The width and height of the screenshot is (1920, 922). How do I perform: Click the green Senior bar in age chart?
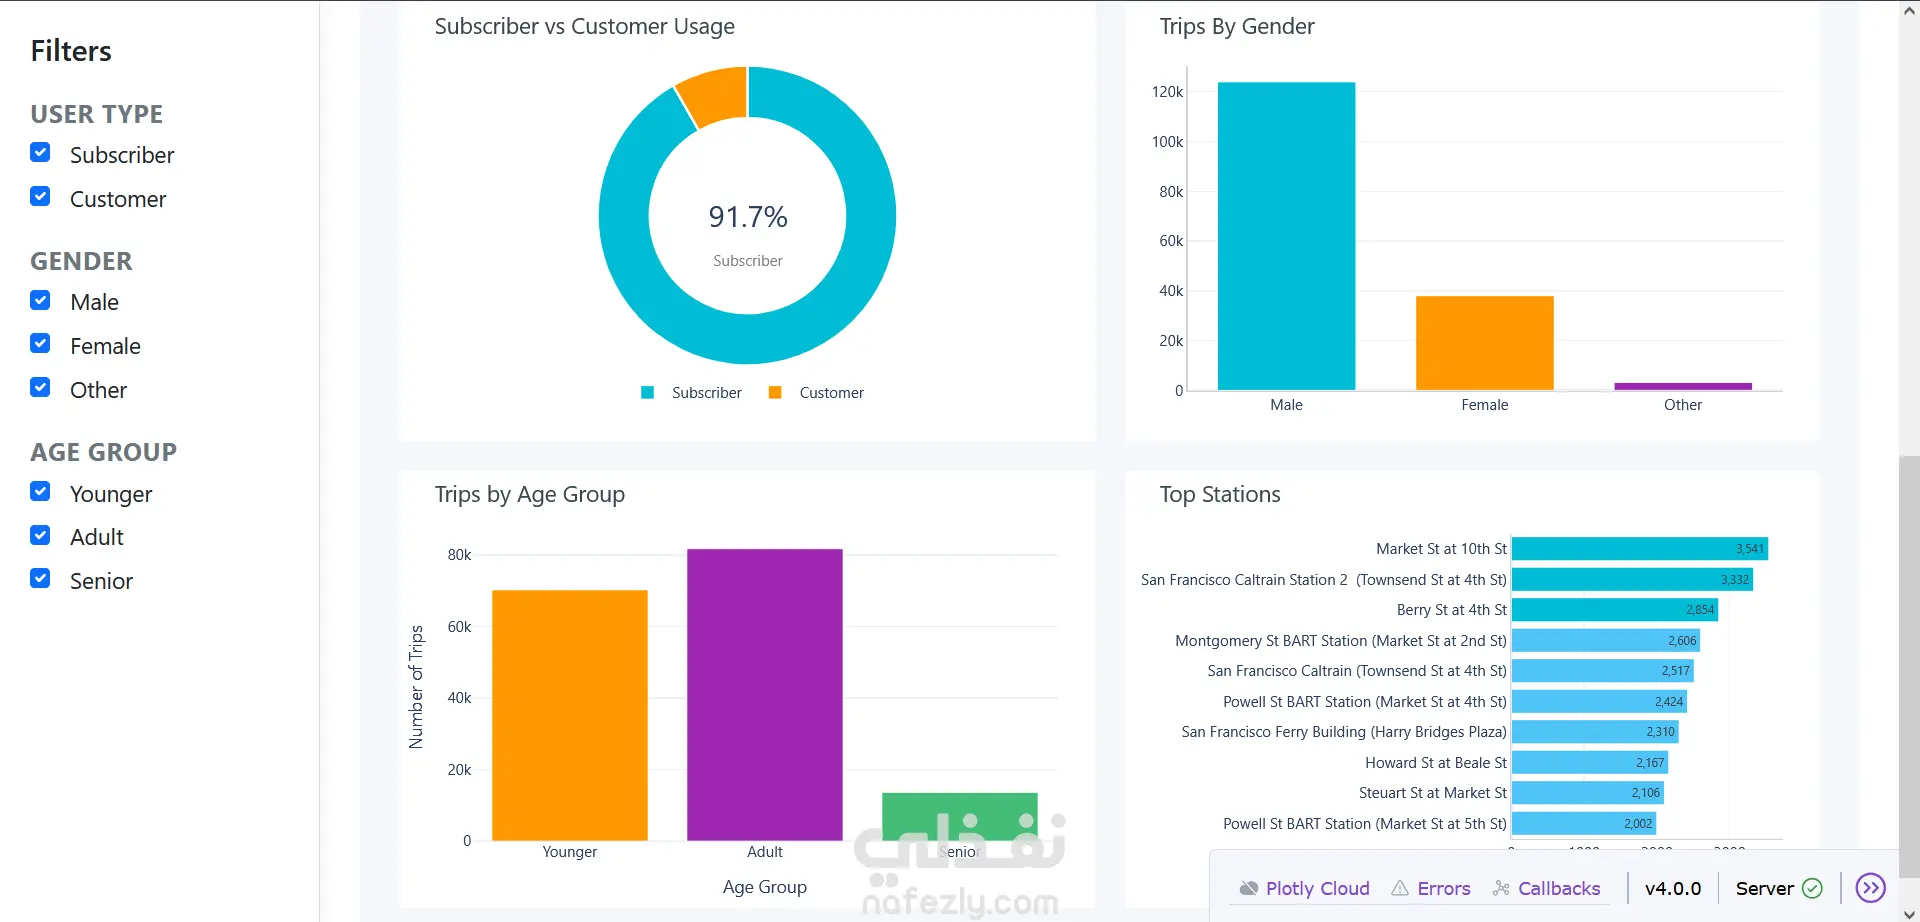coord(959,816)
